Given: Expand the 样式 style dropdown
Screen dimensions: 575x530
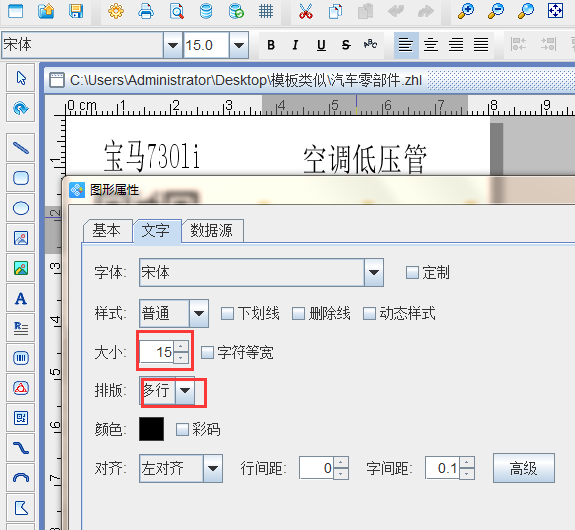Looking at the screenshot, I should tap(199, 314).
